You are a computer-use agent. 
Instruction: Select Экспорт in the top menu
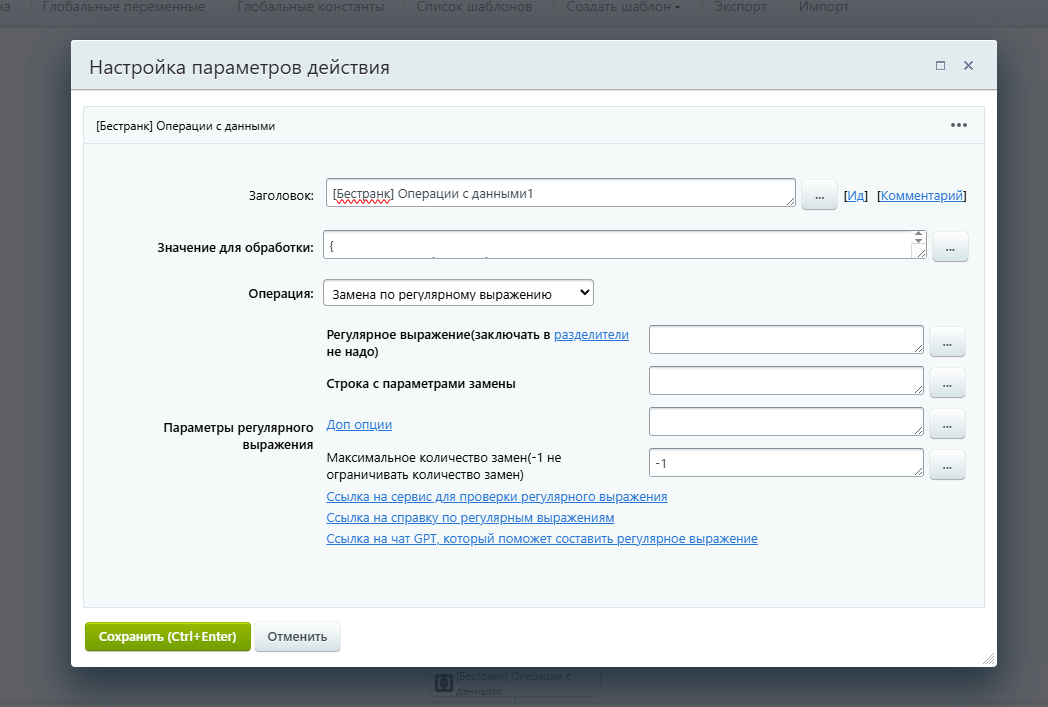739,6
